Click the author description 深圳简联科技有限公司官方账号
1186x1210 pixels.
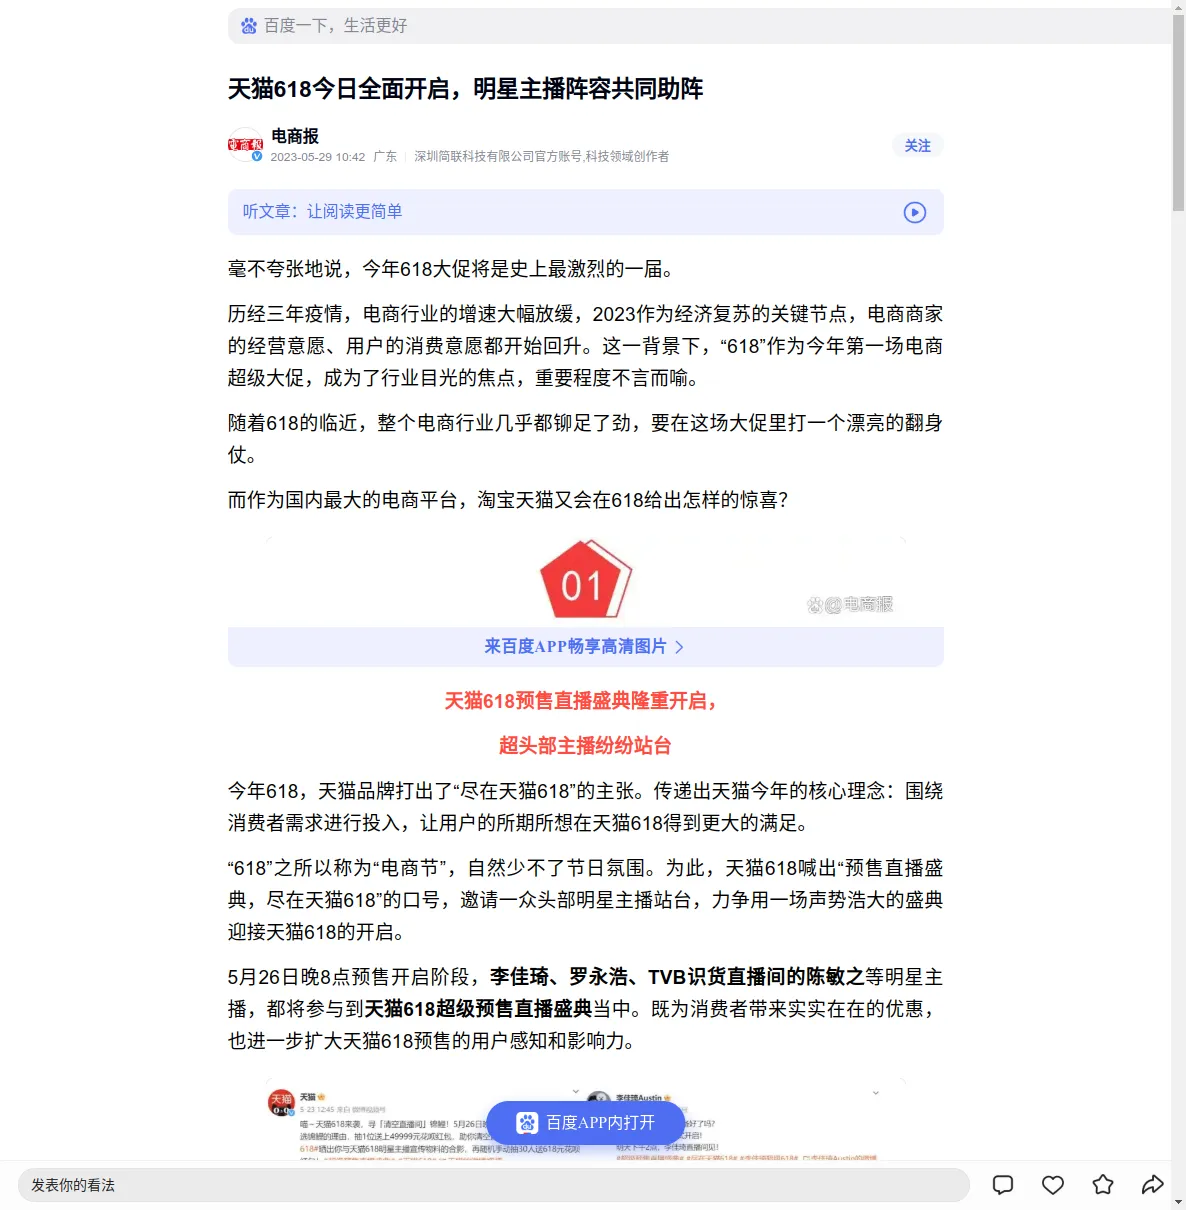tap(542, 157)
